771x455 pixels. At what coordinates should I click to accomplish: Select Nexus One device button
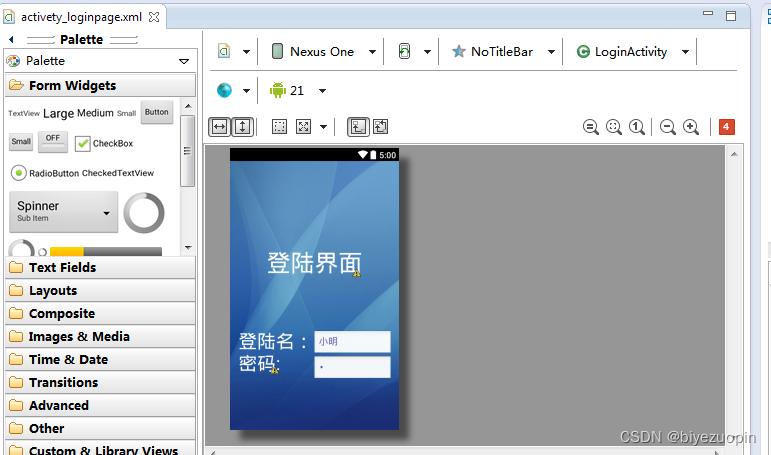click(x=313, y=51)
